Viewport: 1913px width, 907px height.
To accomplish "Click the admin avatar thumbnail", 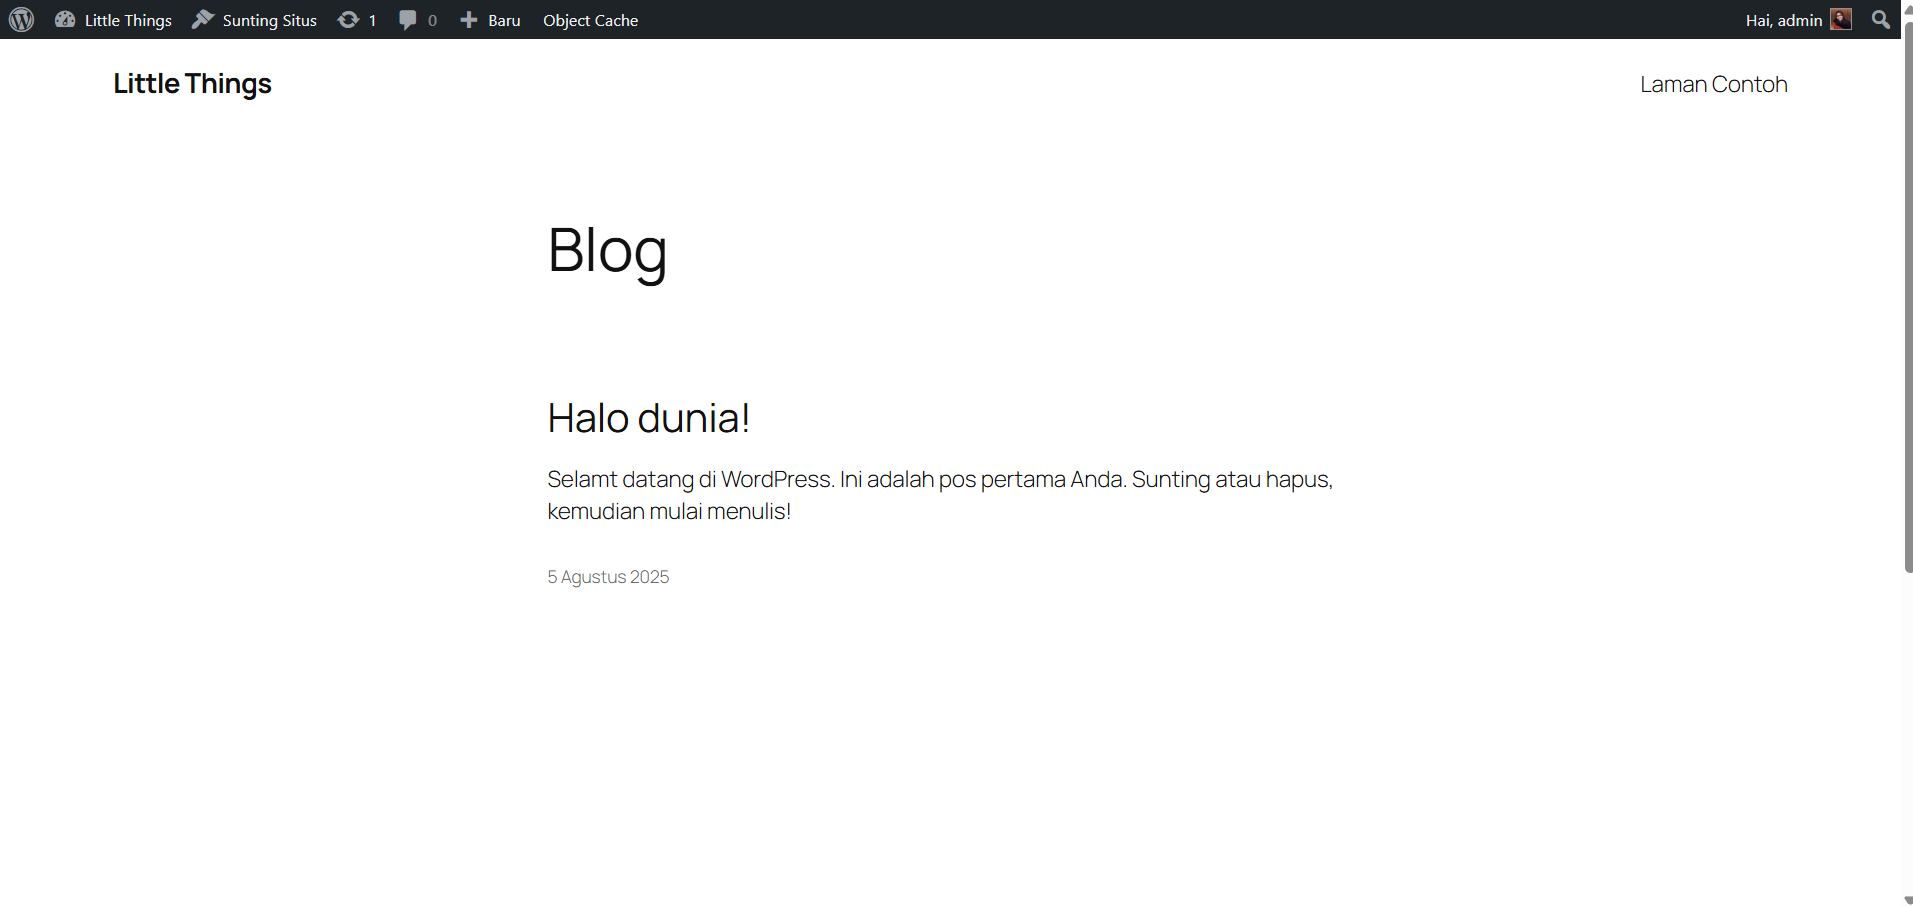I will coord(1841,20).
